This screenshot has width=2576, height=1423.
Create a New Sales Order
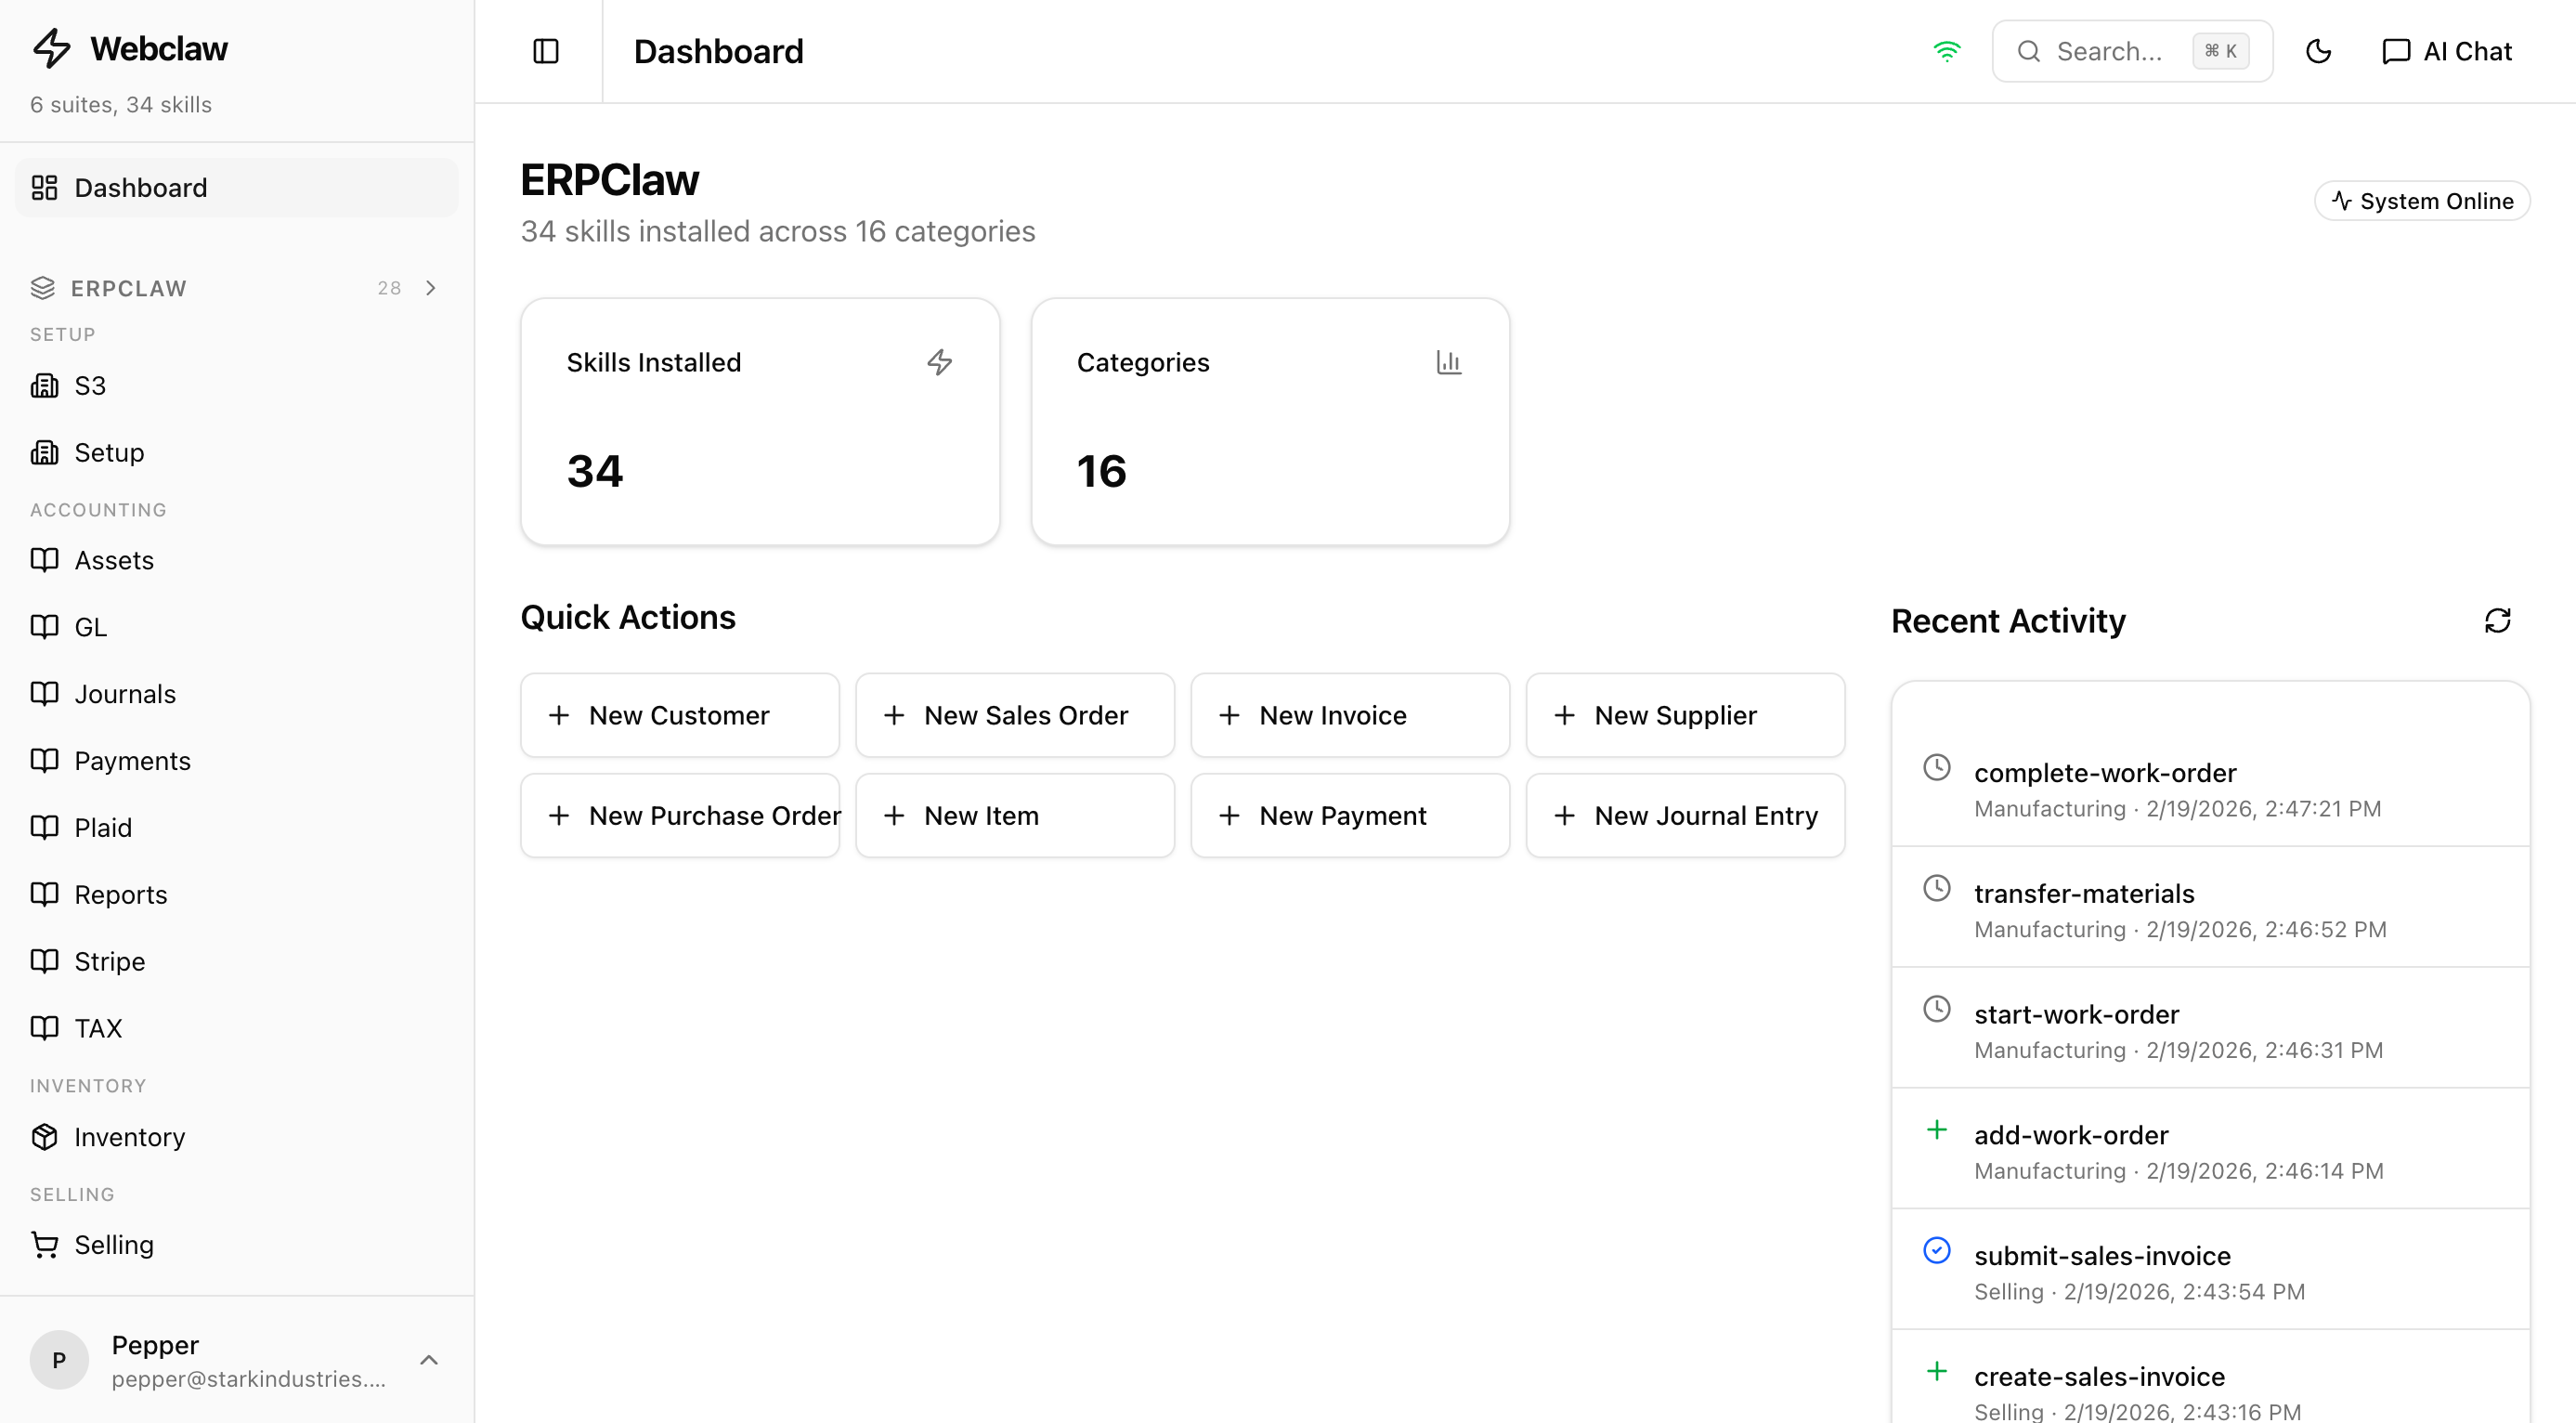pos(1015,715)
